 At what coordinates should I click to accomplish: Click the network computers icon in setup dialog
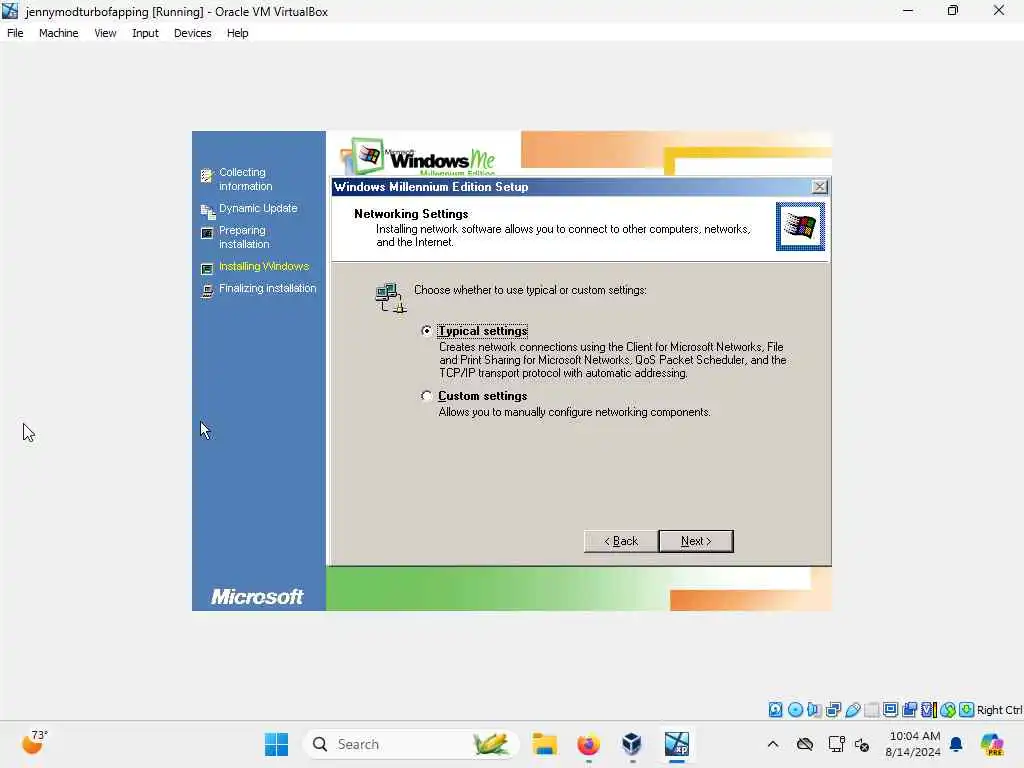pos(391,298)
